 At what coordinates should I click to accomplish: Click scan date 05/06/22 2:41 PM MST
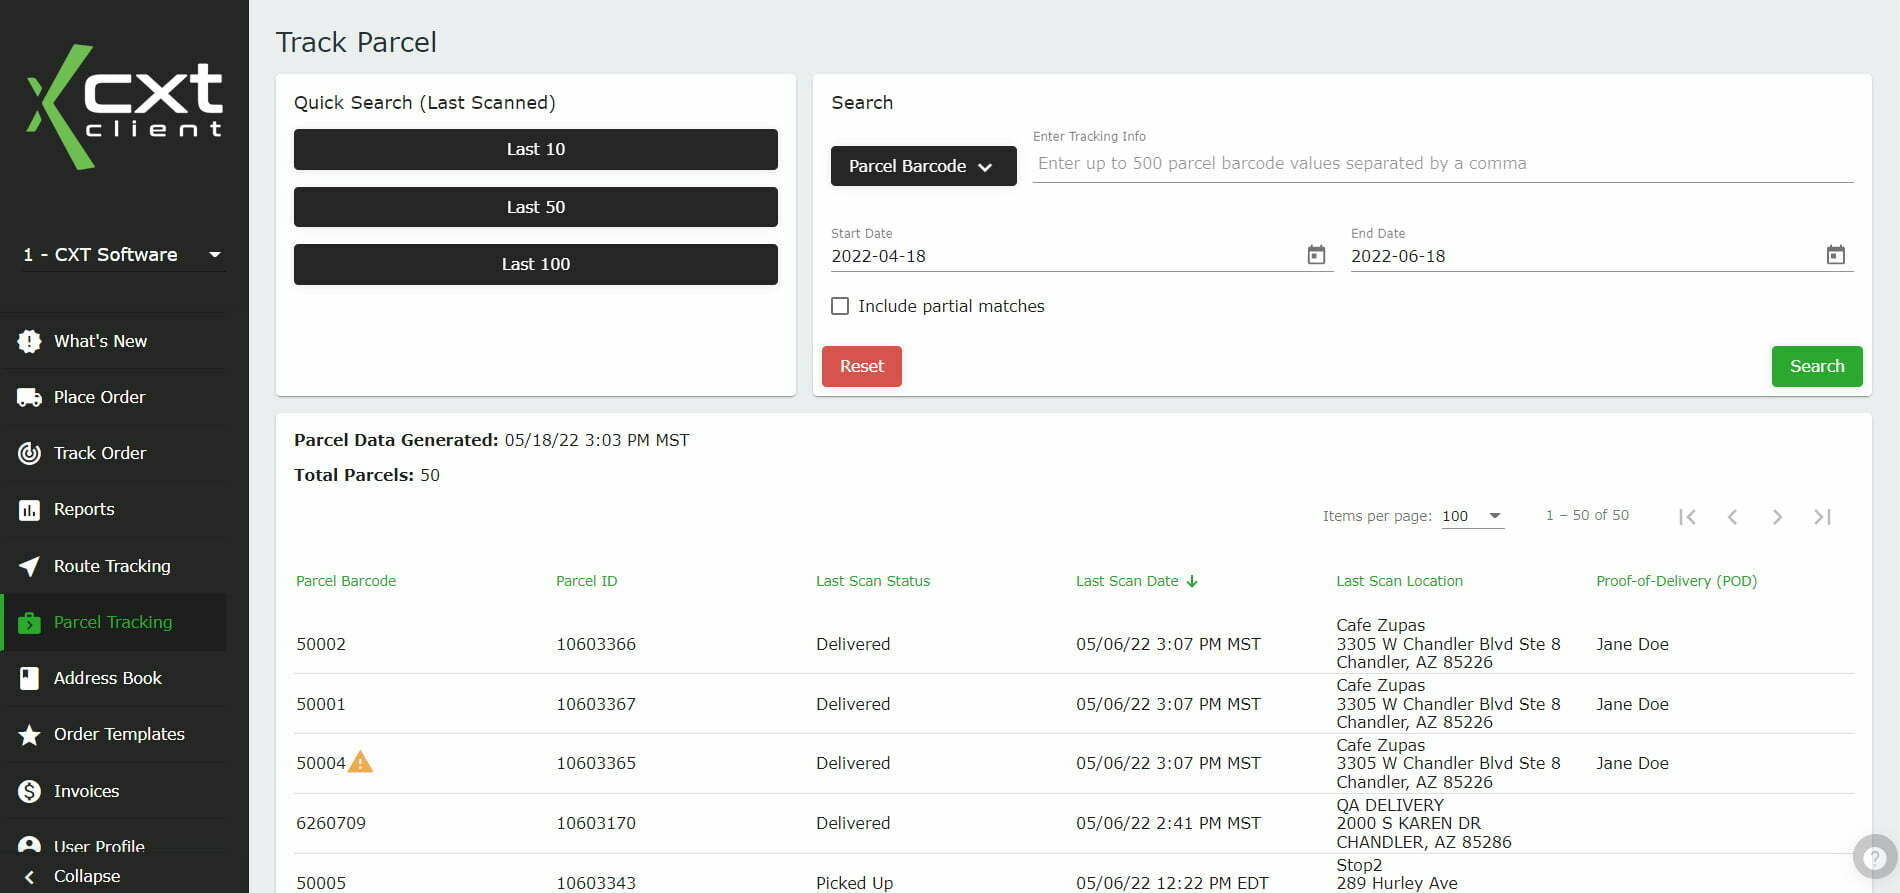tap(1168, 823)
